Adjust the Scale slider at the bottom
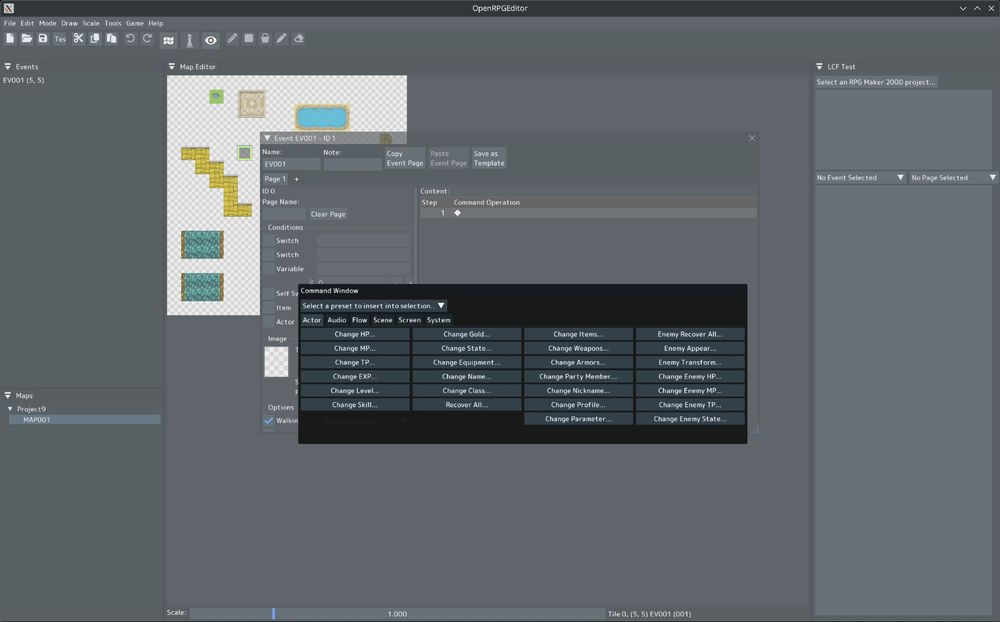The image size is (1000, 622). pyautogui.click(x=397, y=614)
